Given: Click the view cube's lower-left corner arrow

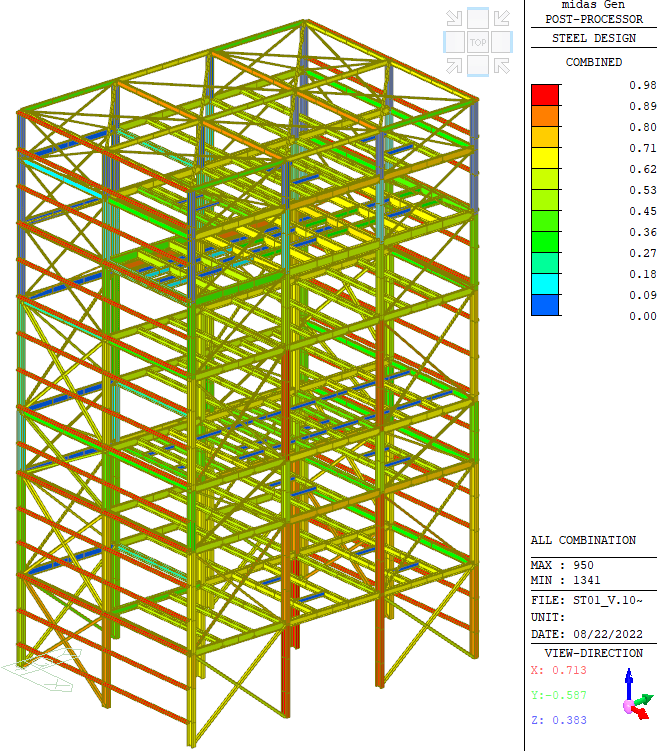Looking at the screenshot, I should [x=454, y=66].
